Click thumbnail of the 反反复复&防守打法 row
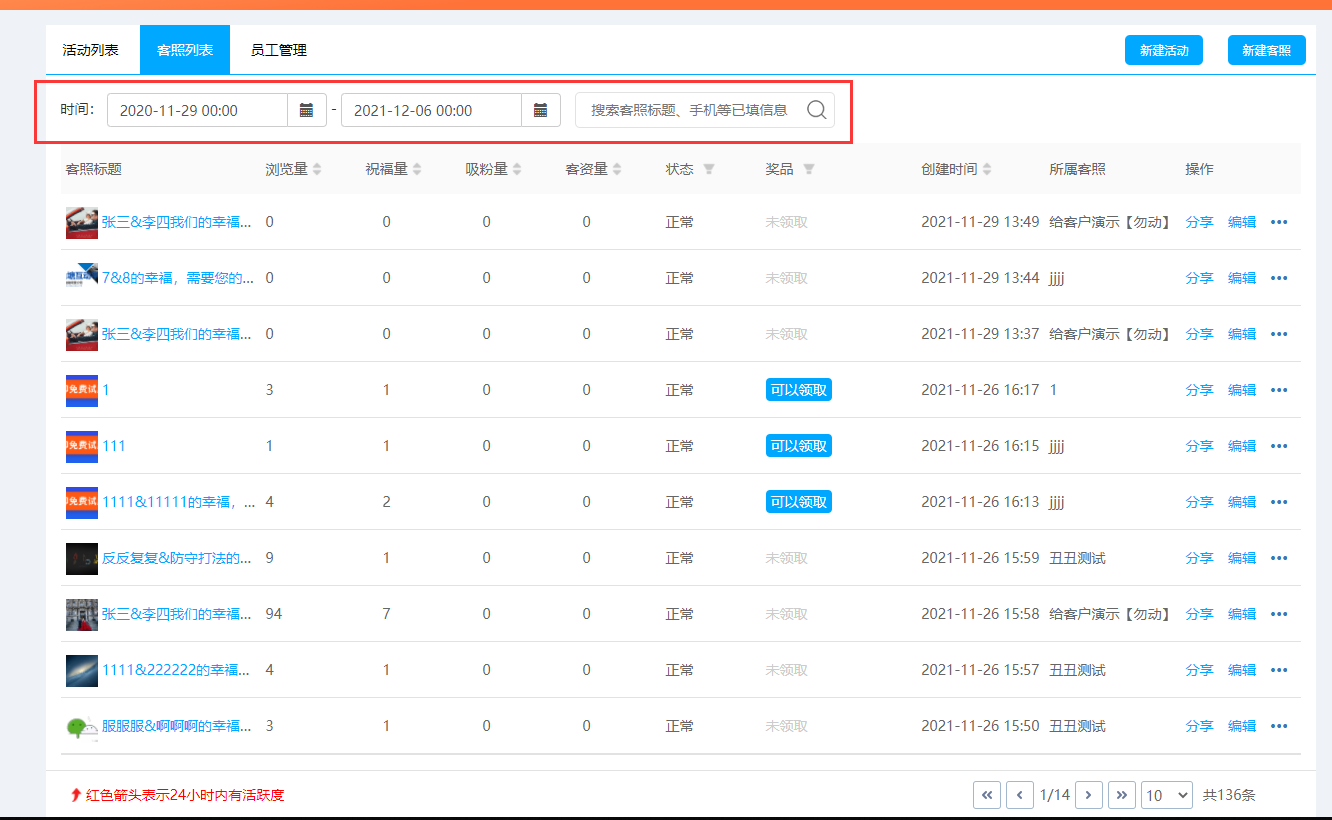This screenshot has height=820, width=1332. (82, 558)
